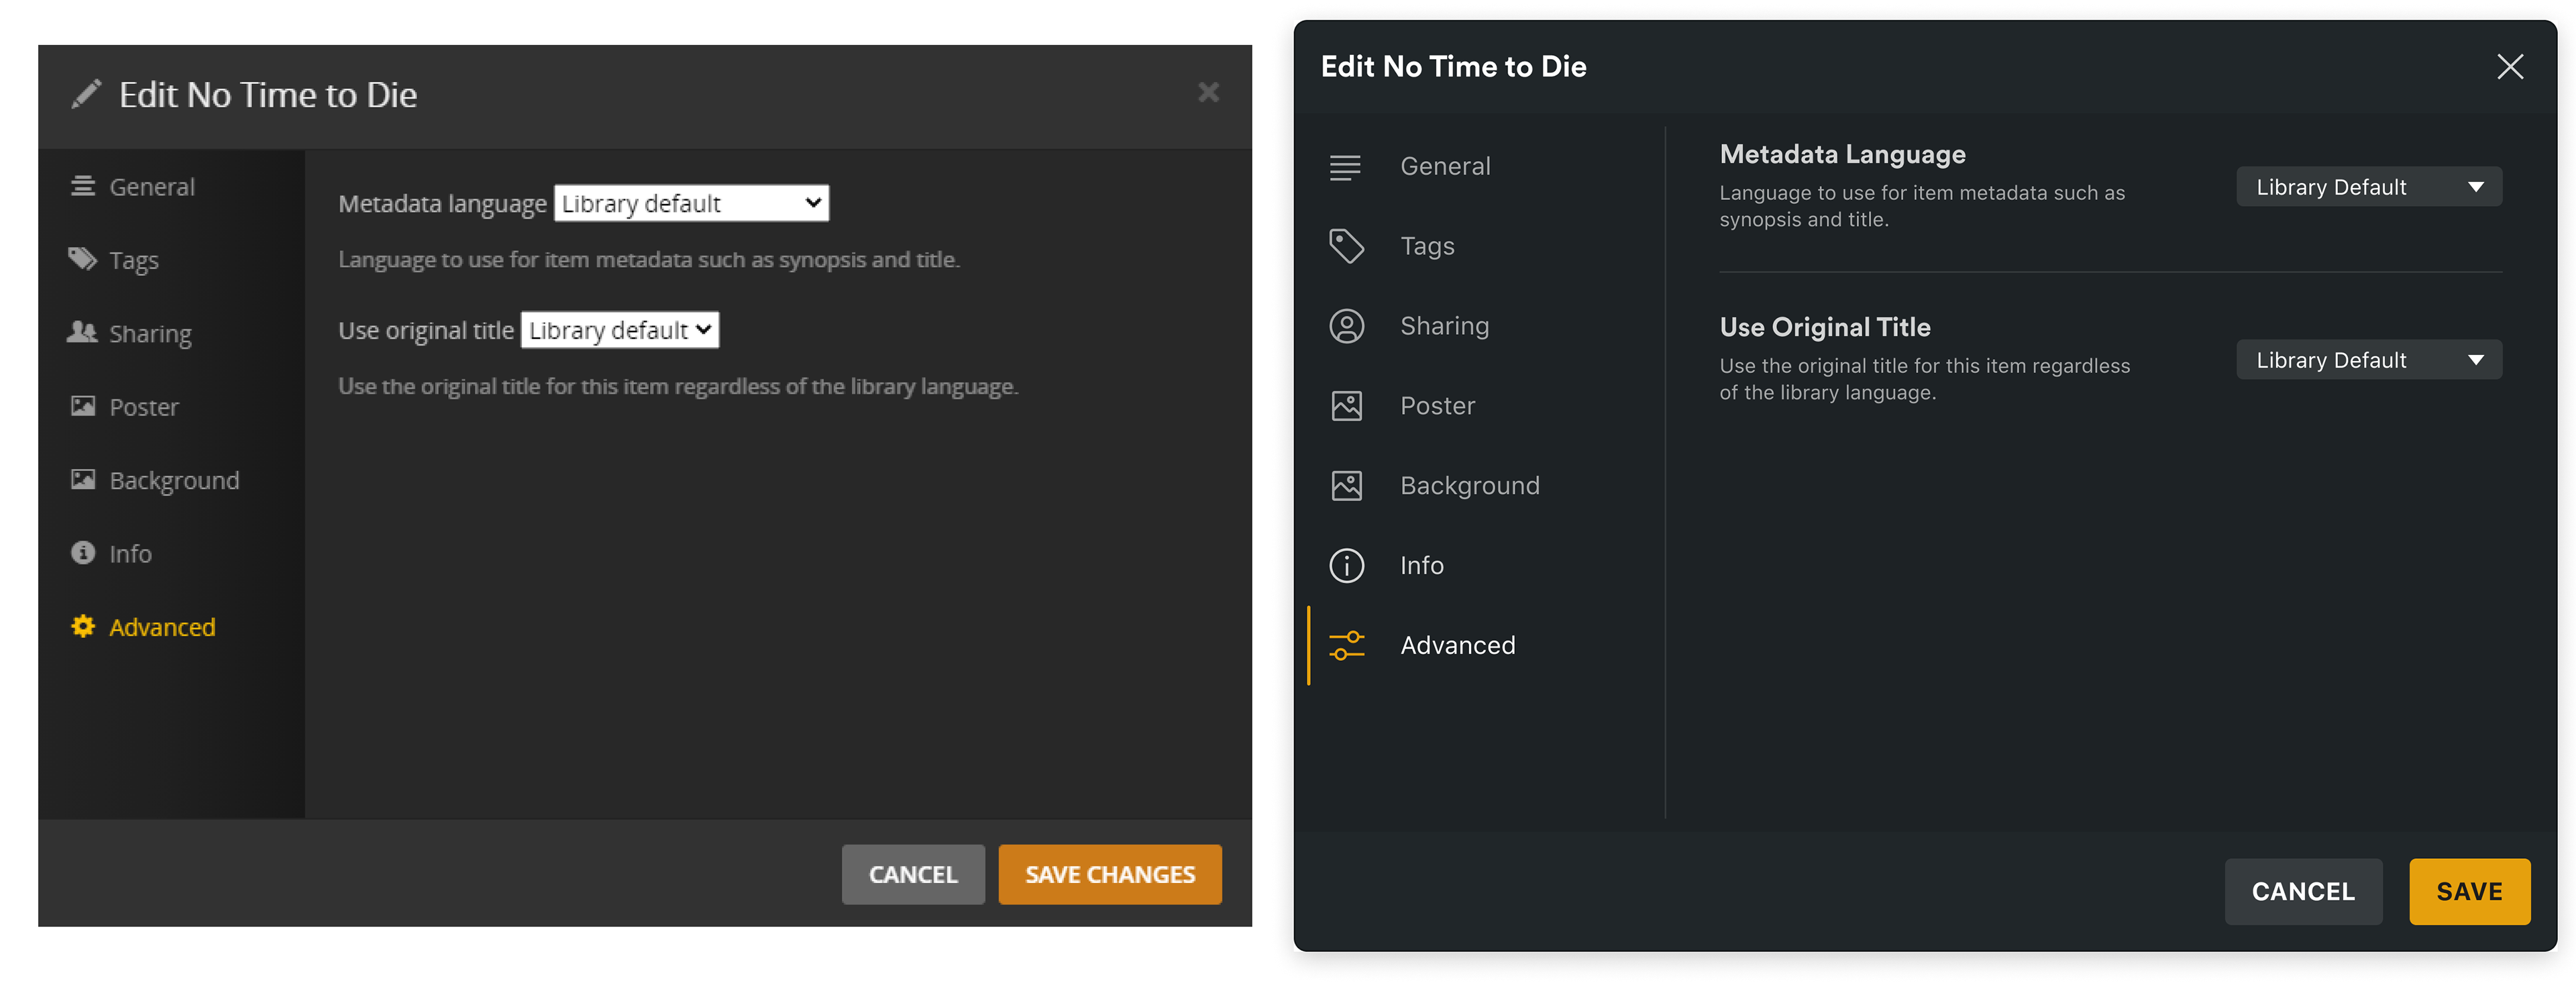Click the Poster image icon in redesigned sidebar
This screenshot has width=2576, height=985.
click(x=1346, y=406)
